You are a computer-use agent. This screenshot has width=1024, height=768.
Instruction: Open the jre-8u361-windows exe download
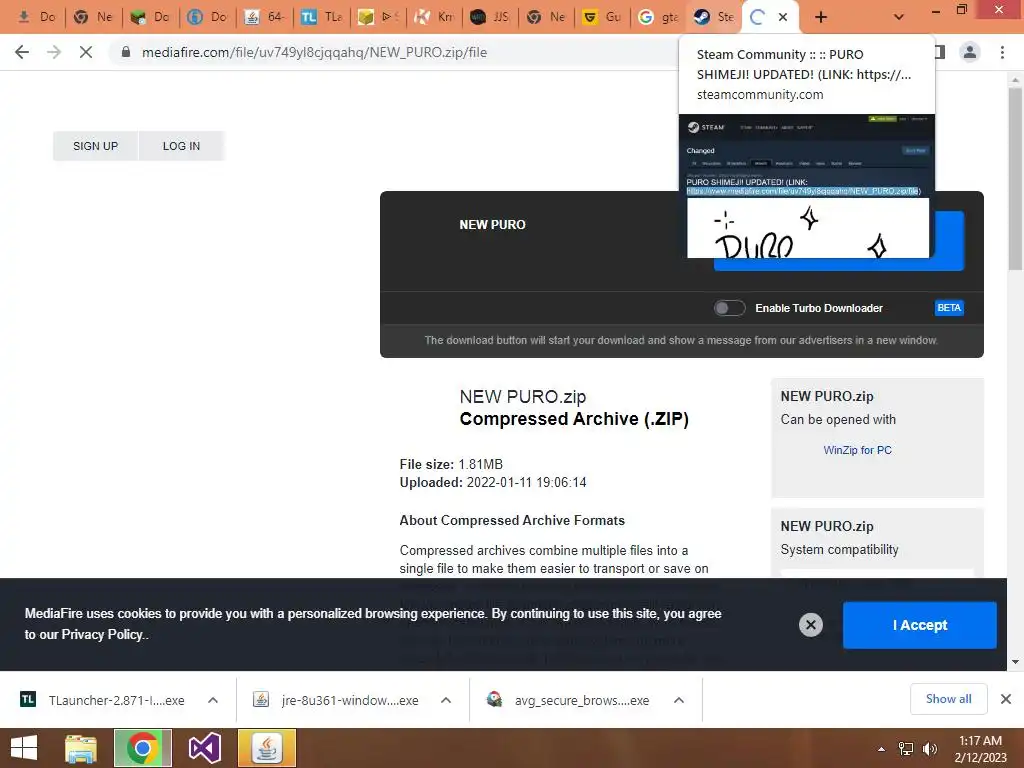pyautogui.click(x=338, y=700)
